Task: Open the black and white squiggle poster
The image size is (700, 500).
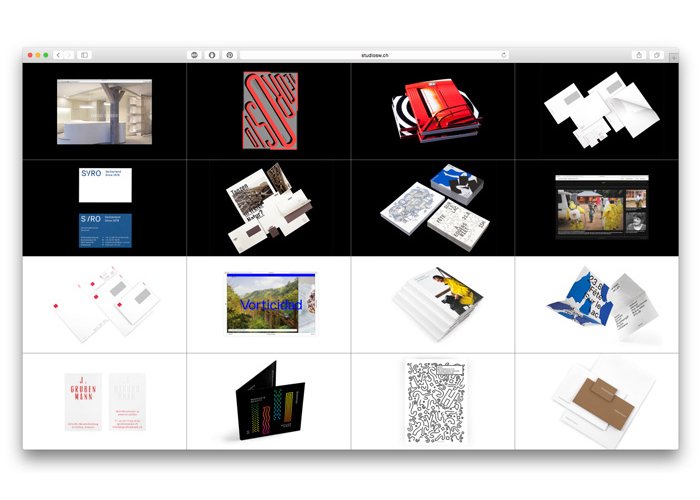Action: [436, 402]
